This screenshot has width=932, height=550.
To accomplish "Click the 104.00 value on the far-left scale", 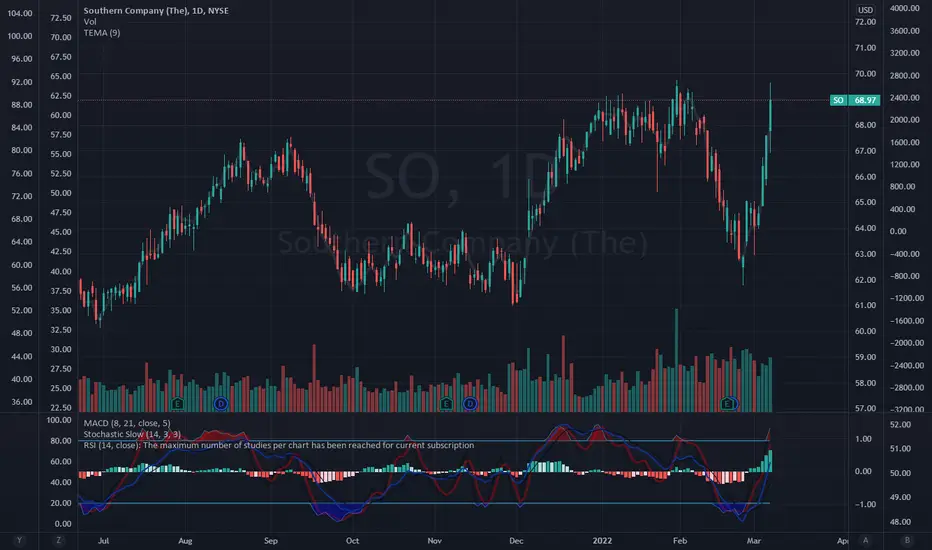I will (20, 13).
